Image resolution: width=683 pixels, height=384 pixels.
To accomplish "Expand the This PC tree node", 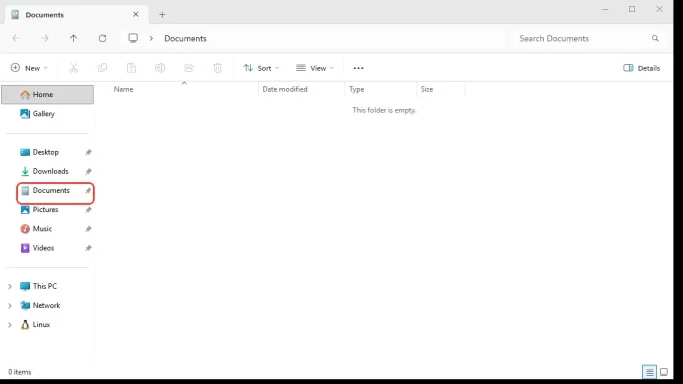I will (10, 286).
